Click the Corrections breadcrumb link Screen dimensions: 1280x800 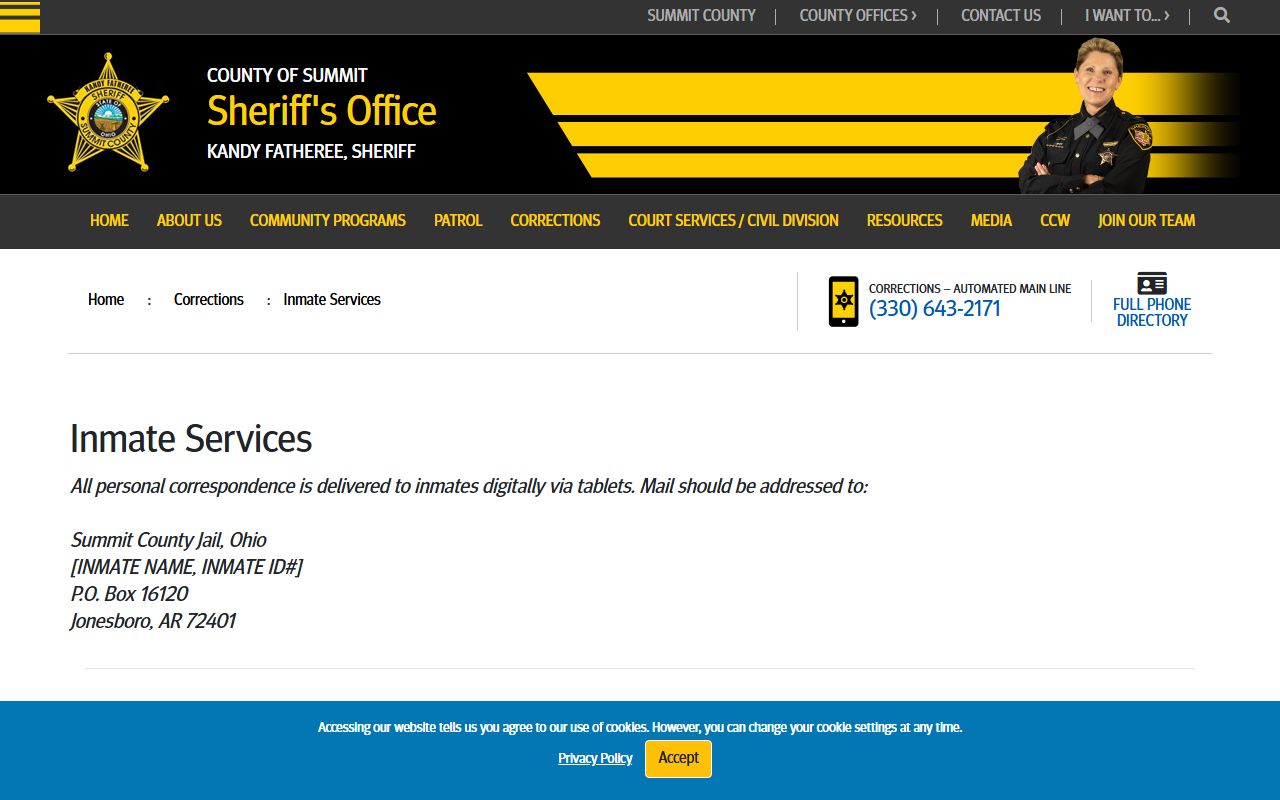pos(209,299)
